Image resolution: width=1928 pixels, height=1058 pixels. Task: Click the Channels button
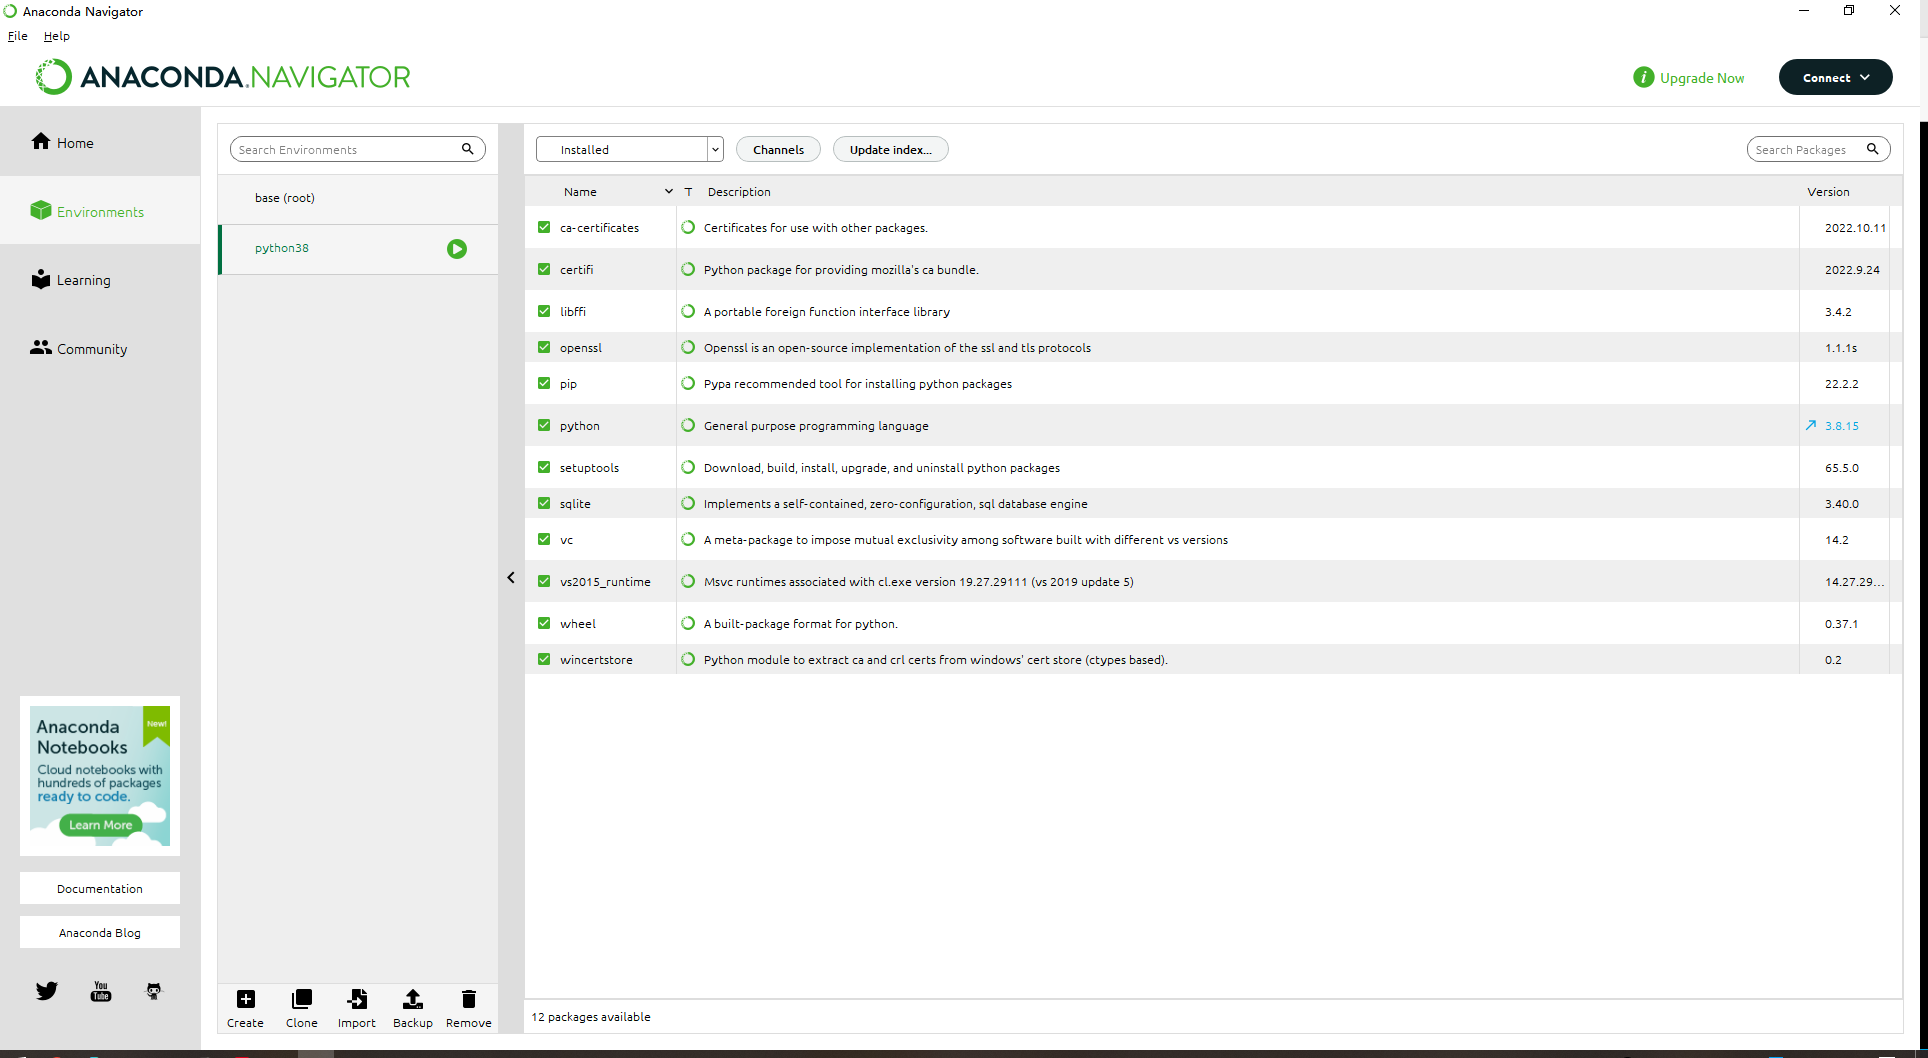[778, 149]
